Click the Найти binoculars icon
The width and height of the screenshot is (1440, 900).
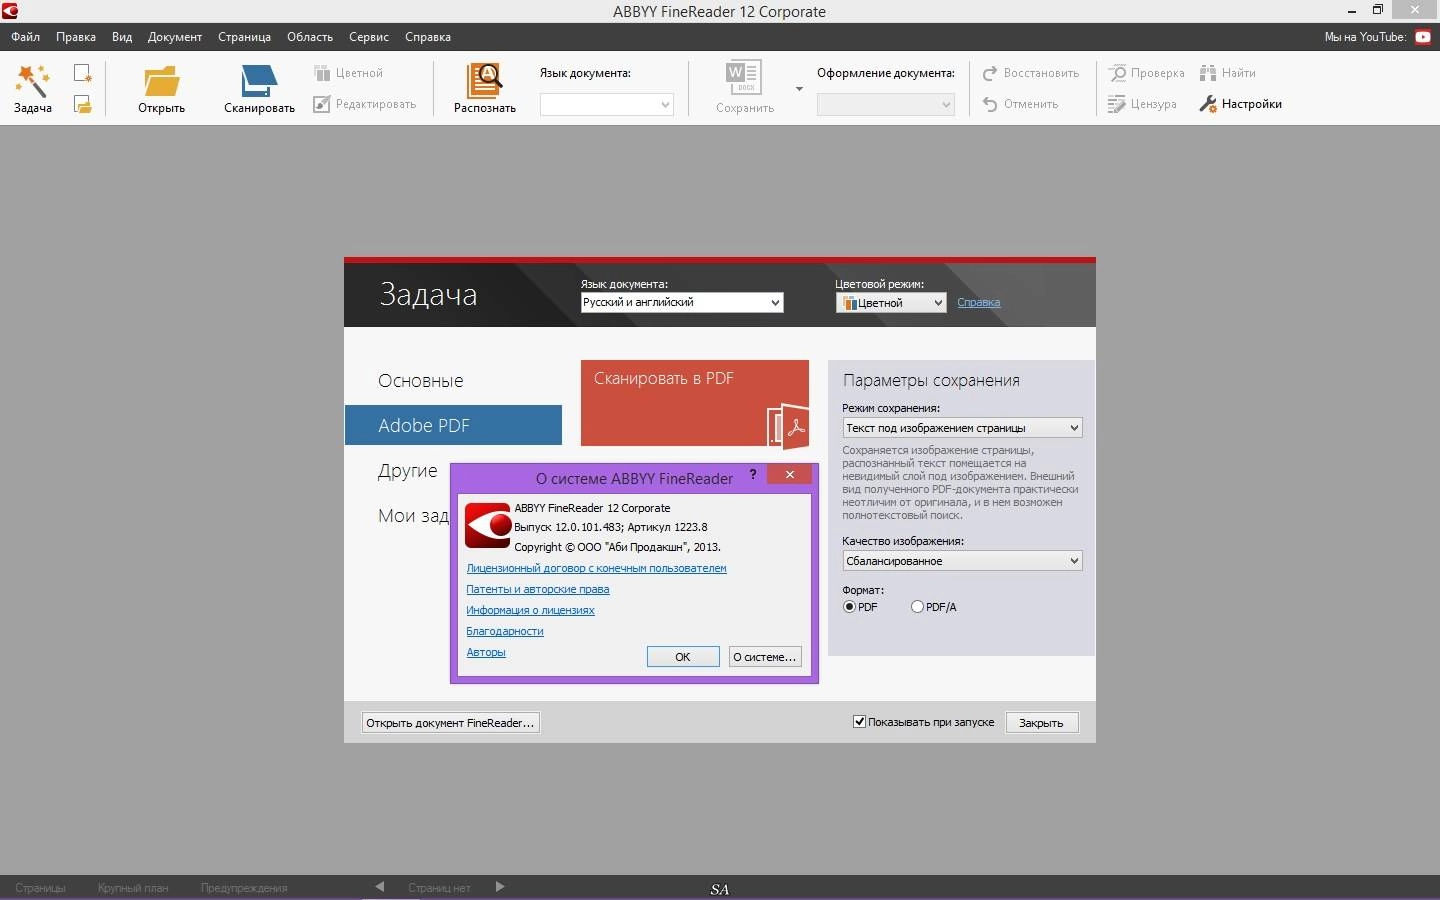coord(1208,73)
